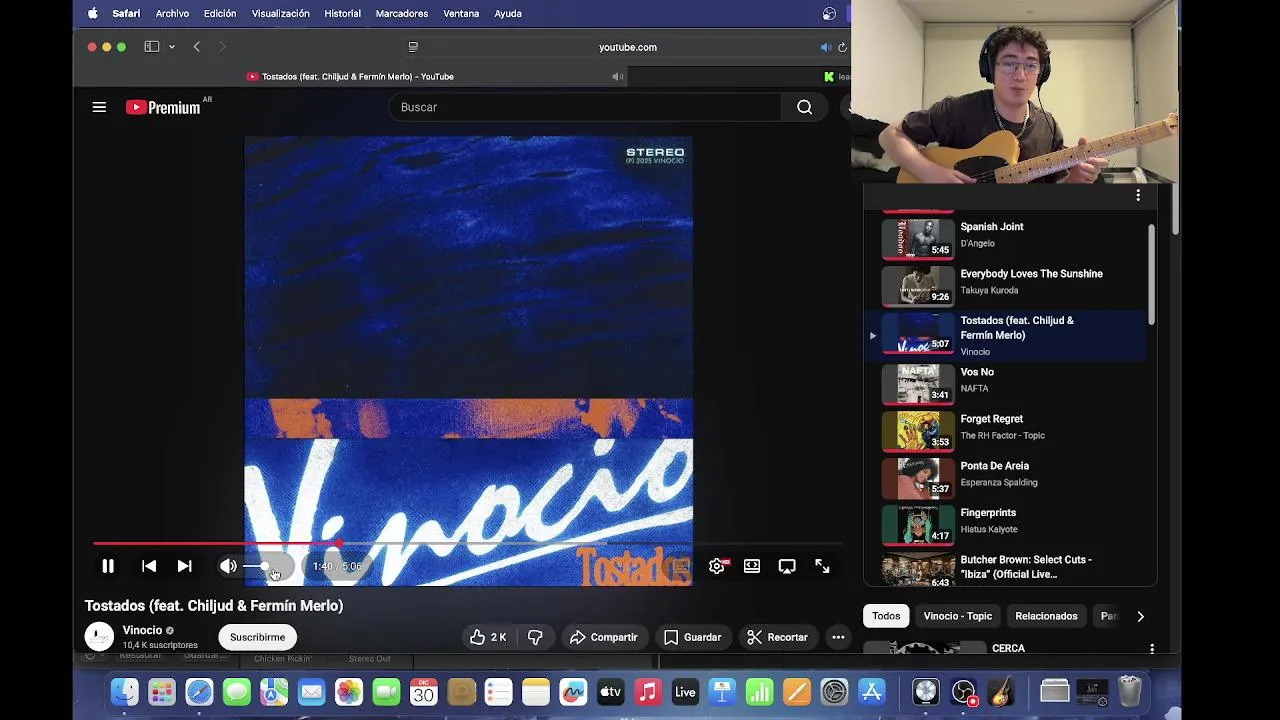Skip to next video in the playlist
The width and height of the screenshot is (1280, 720).
coord(185,566)
